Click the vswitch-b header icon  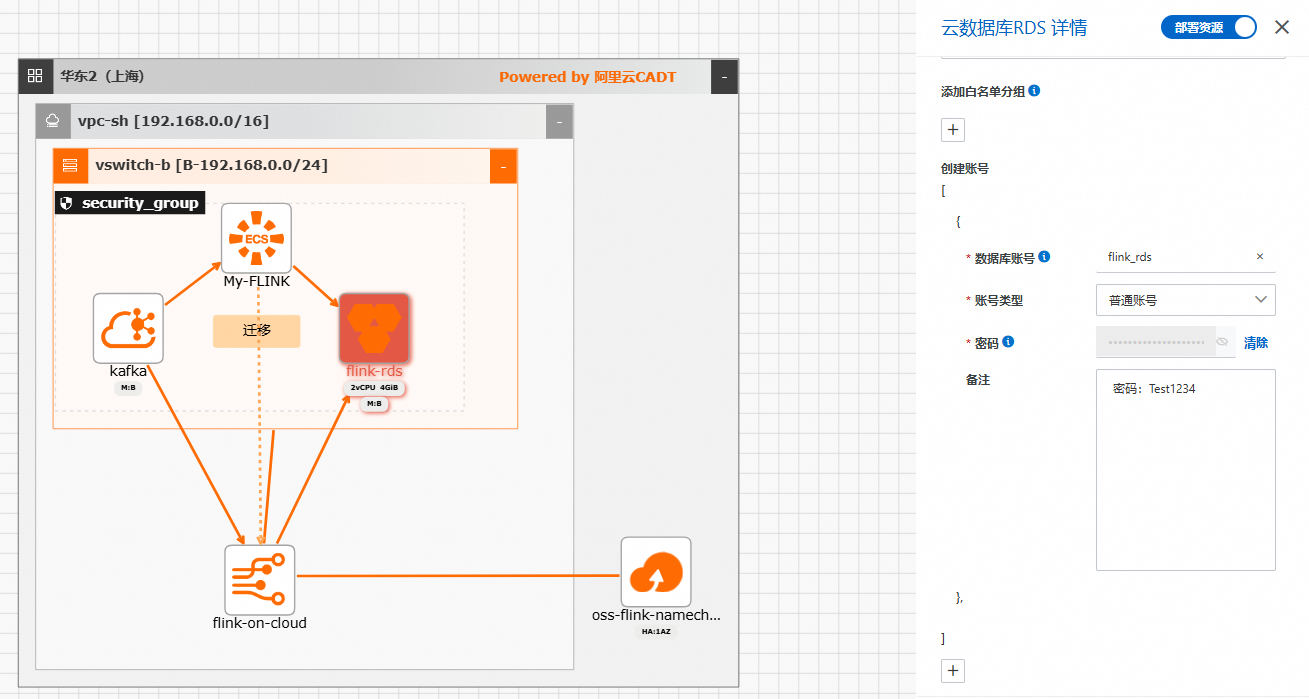coord(70,165)
